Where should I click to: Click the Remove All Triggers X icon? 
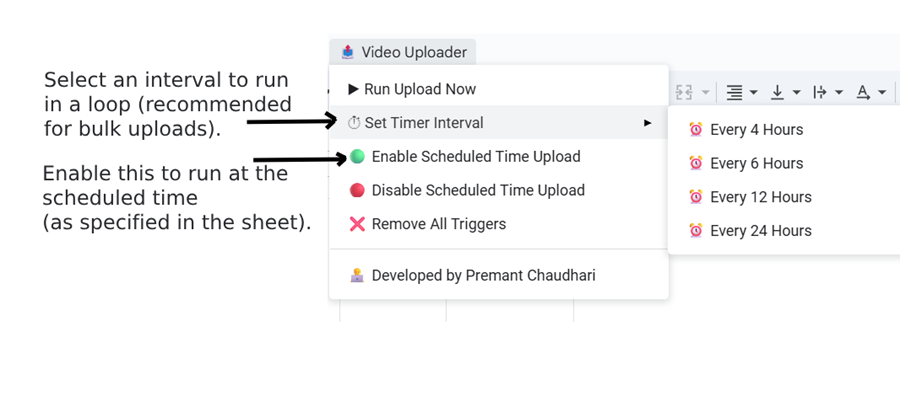click(357, 224)
